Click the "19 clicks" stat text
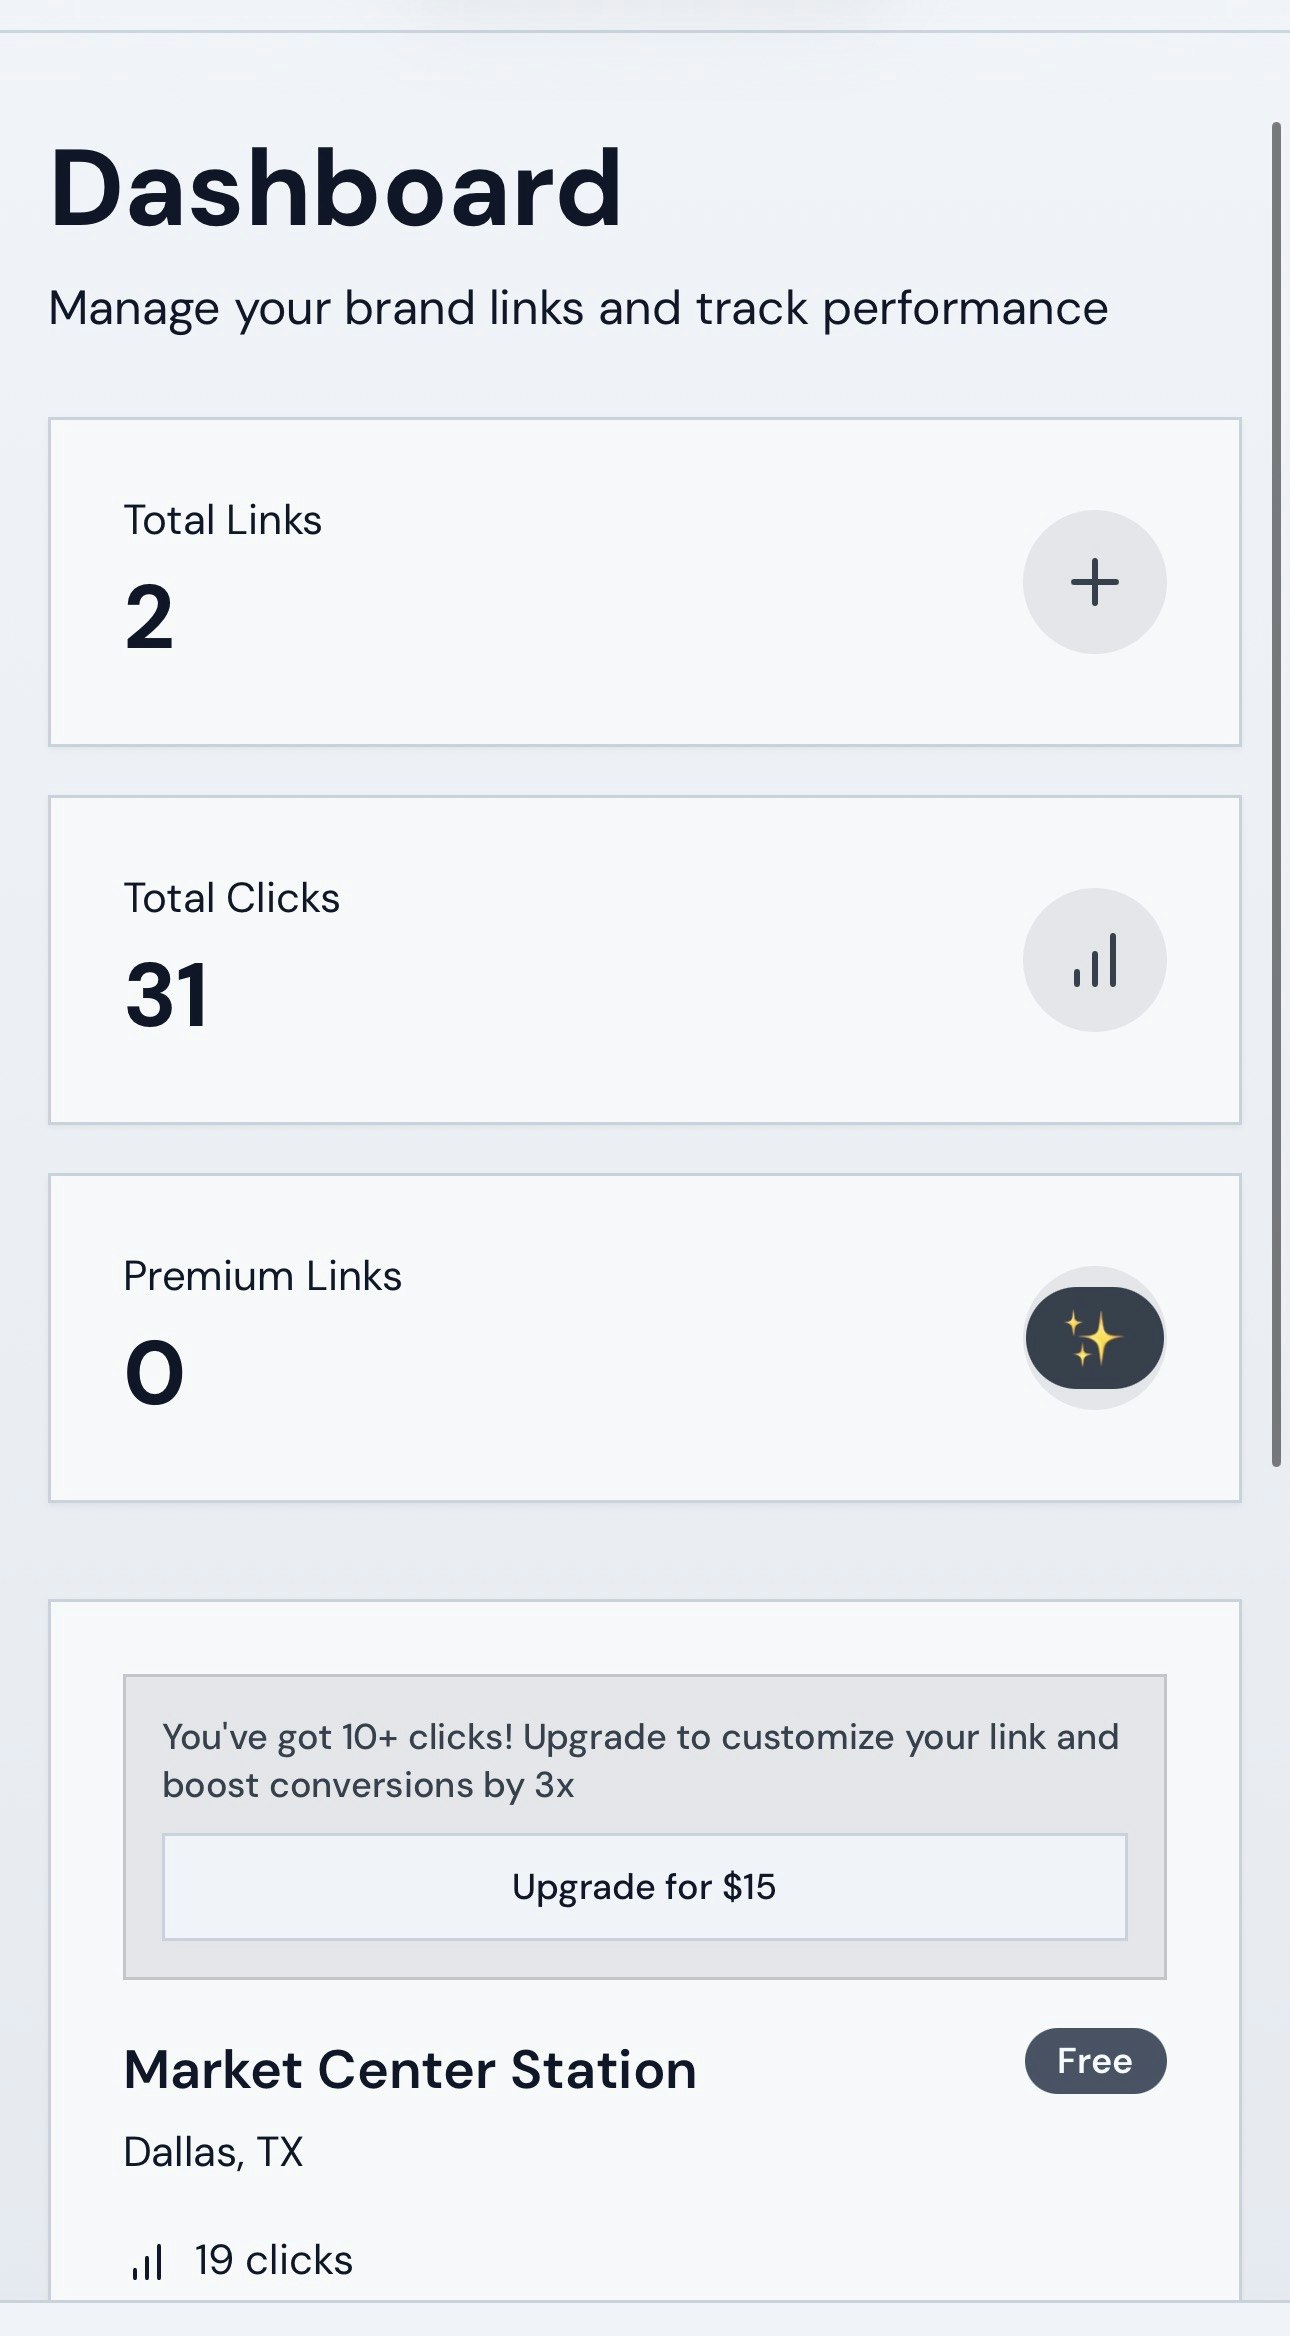Image resolution: width=1290 pixels, height=2336 pixels. (x=272, y=2259)
